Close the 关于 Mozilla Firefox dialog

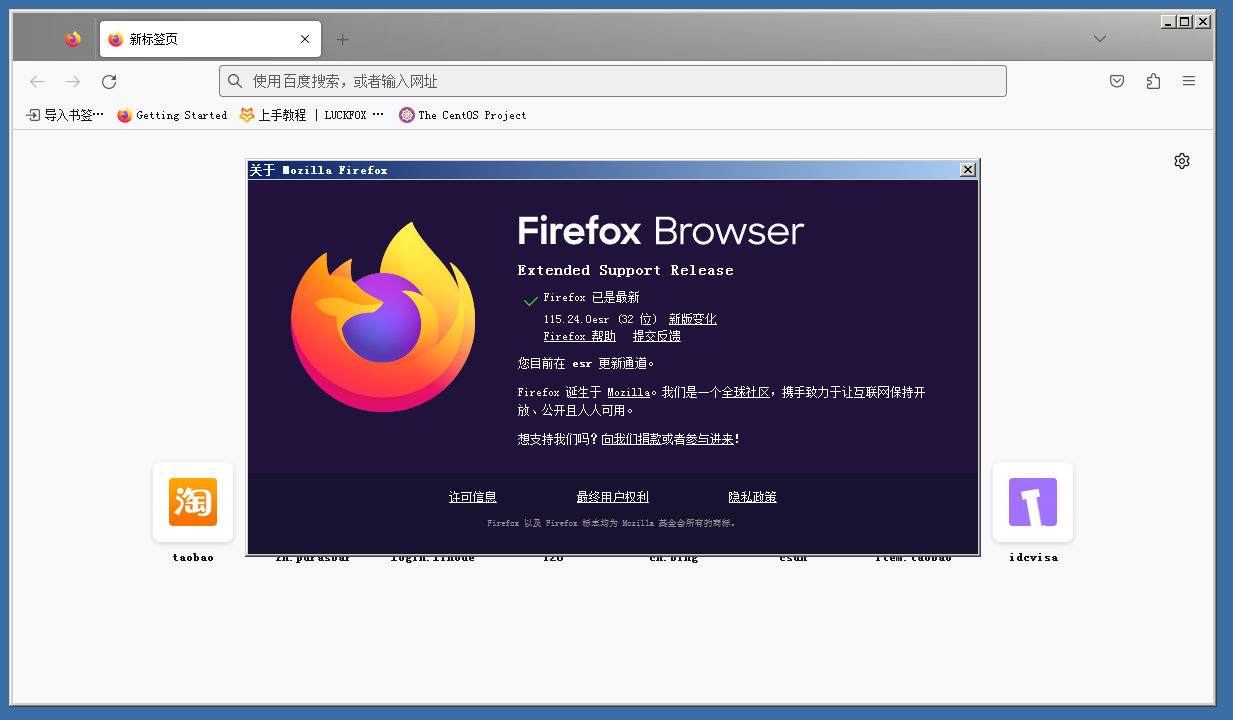(x=967, y=170)
